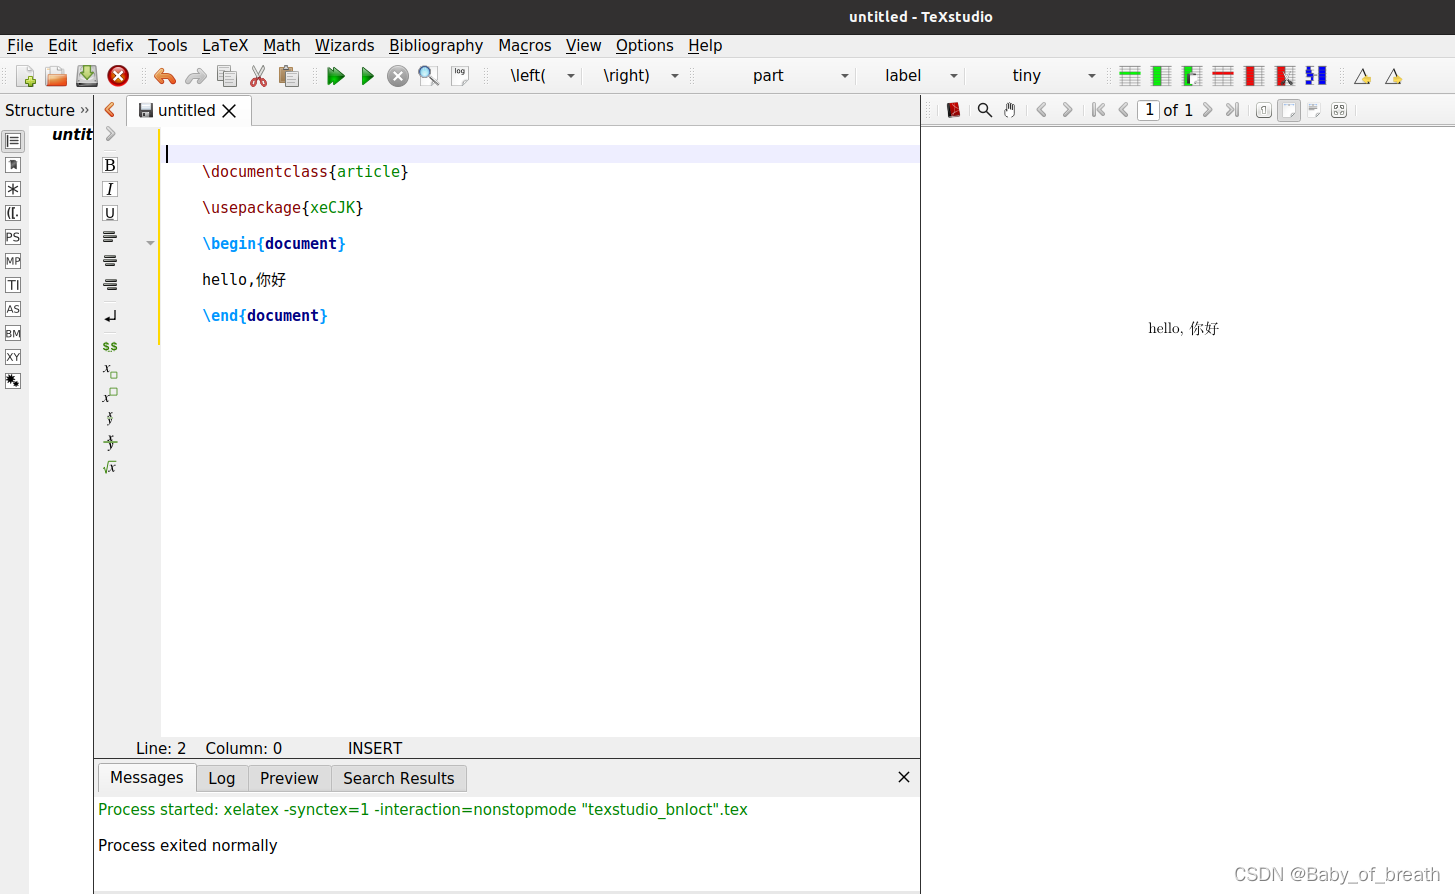Select the magnifier tool in the PDF viewer

[x=984, y=110]
